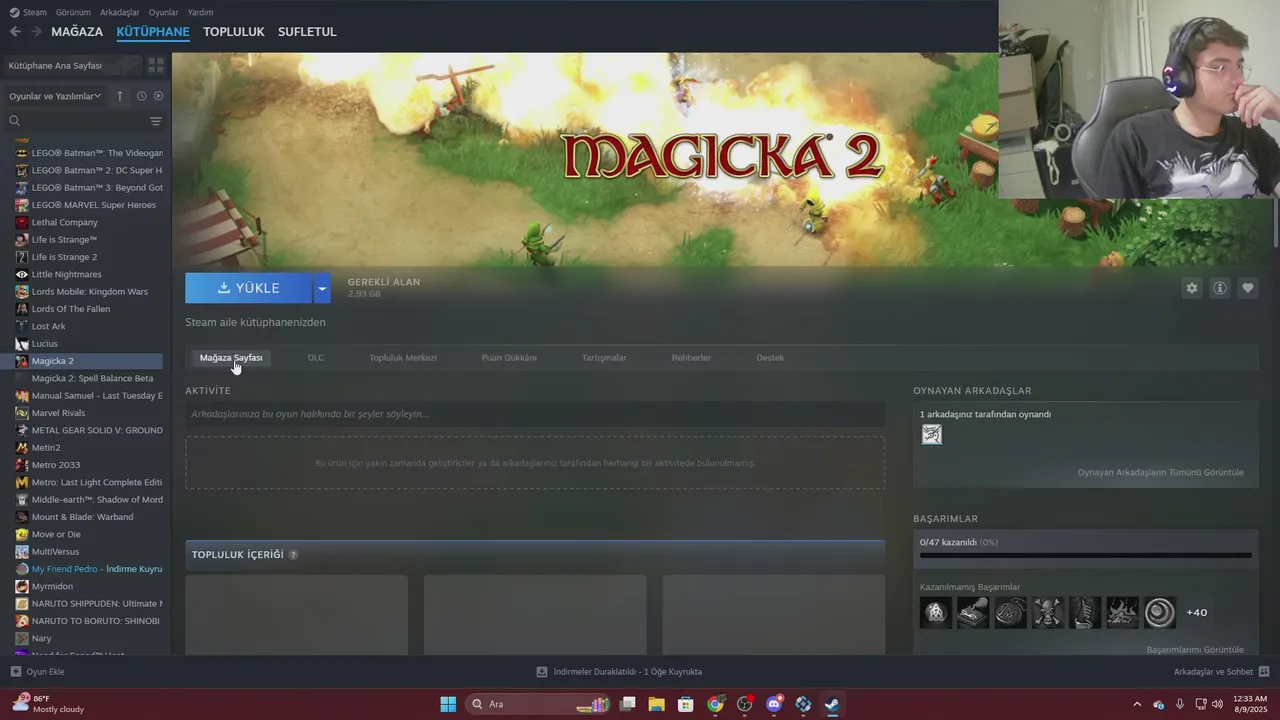Click the taskbar volume speaker icon
Viewport: 1280px width, 720px height.
click(x=1217, y=704)
